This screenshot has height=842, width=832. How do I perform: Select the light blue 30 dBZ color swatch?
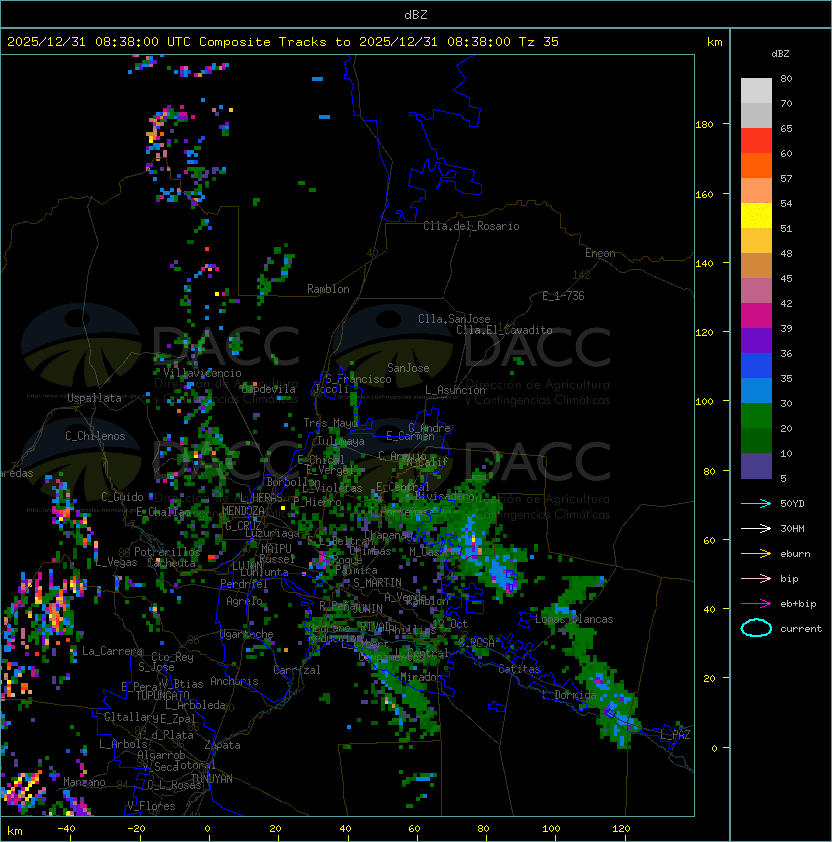[x=756, y=390]
